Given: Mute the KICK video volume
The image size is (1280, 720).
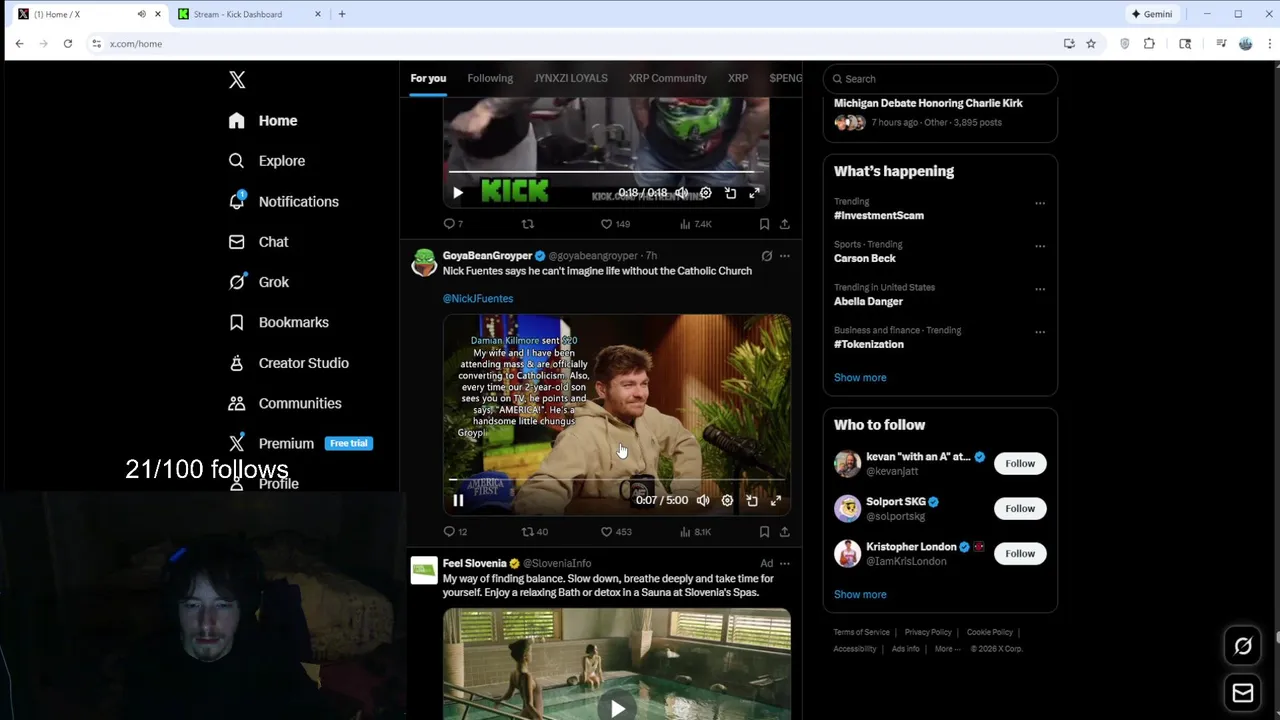Looking at the screenshot, I should (681, 193).
